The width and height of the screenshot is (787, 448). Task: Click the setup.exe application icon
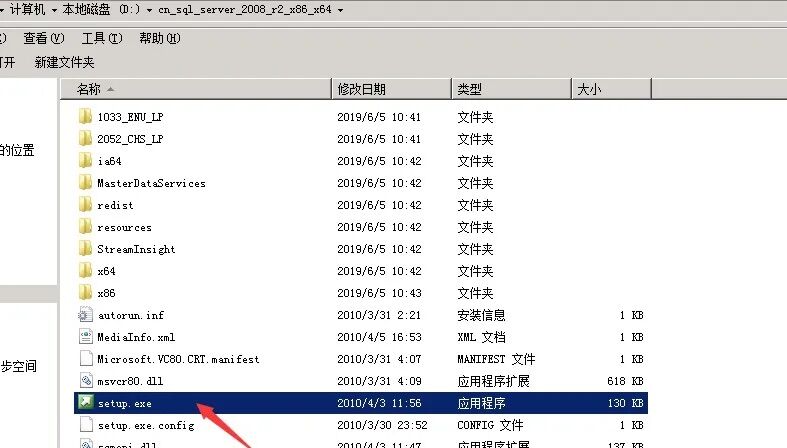(x=85, y=403)
